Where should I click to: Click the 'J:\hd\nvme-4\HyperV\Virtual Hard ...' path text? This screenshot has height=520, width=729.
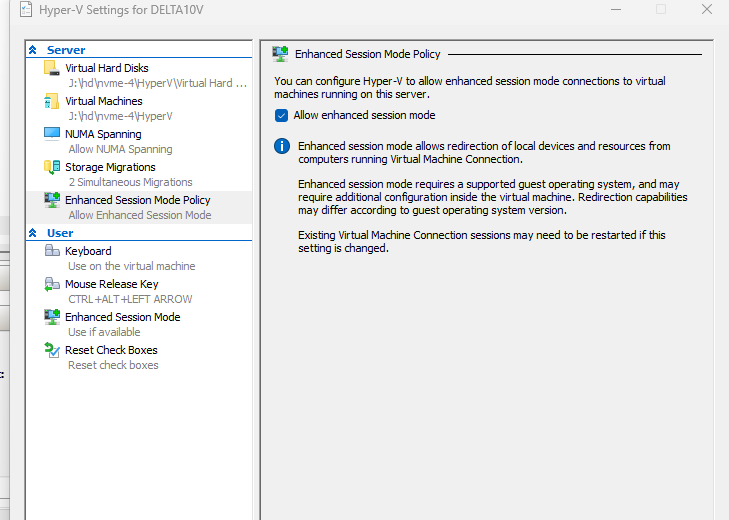pyautogui.click(x=158, y=83)
